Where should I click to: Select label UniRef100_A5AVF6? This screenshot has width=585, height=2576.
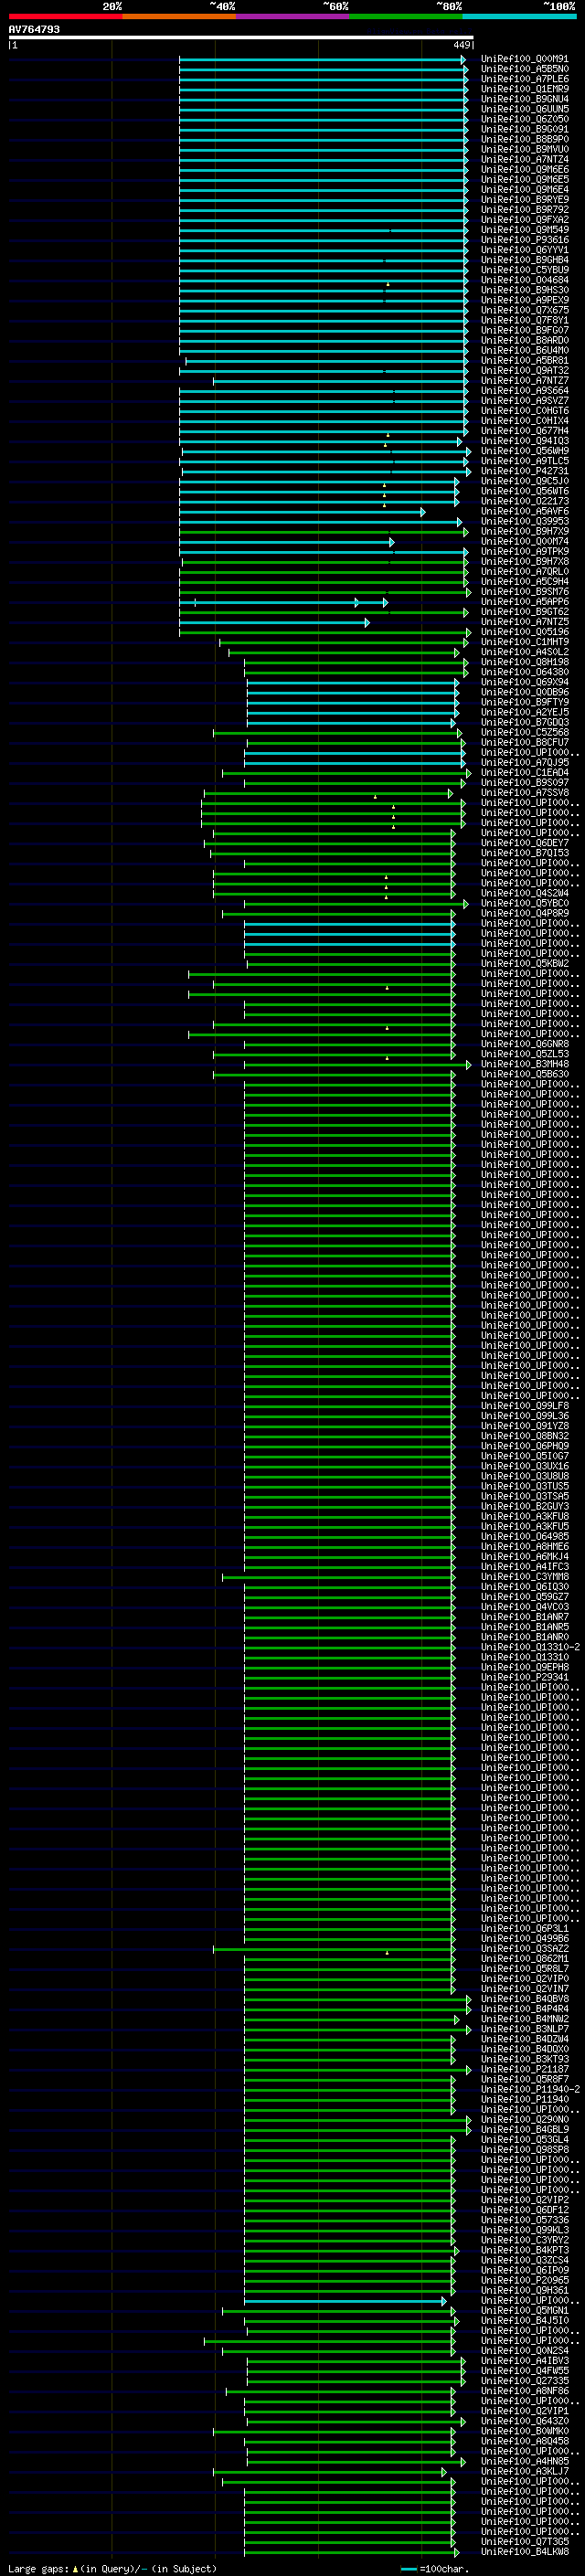pos(524,511)
